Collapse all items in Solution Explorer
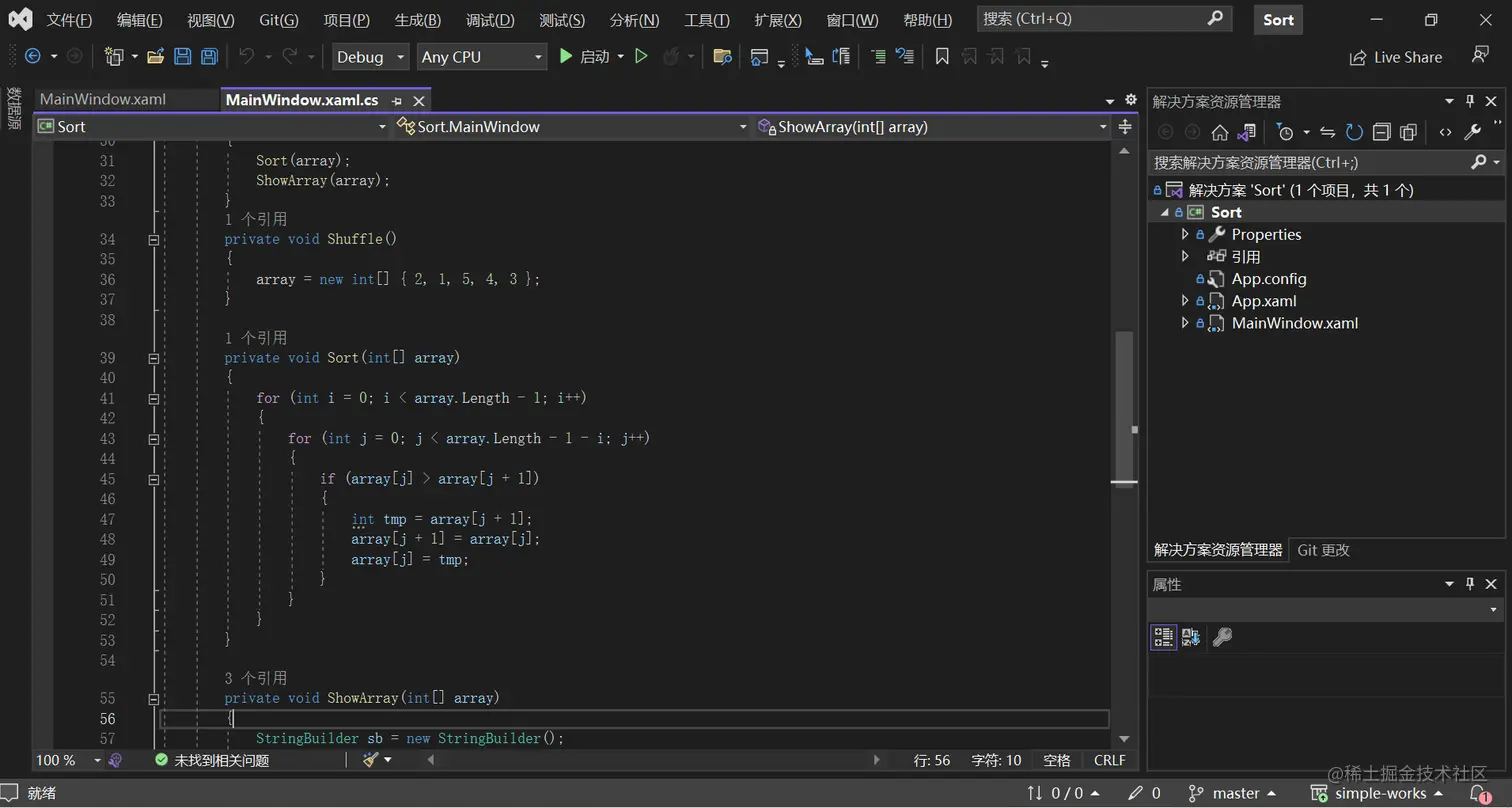The image size is (1512, 808). [1381, 132]
